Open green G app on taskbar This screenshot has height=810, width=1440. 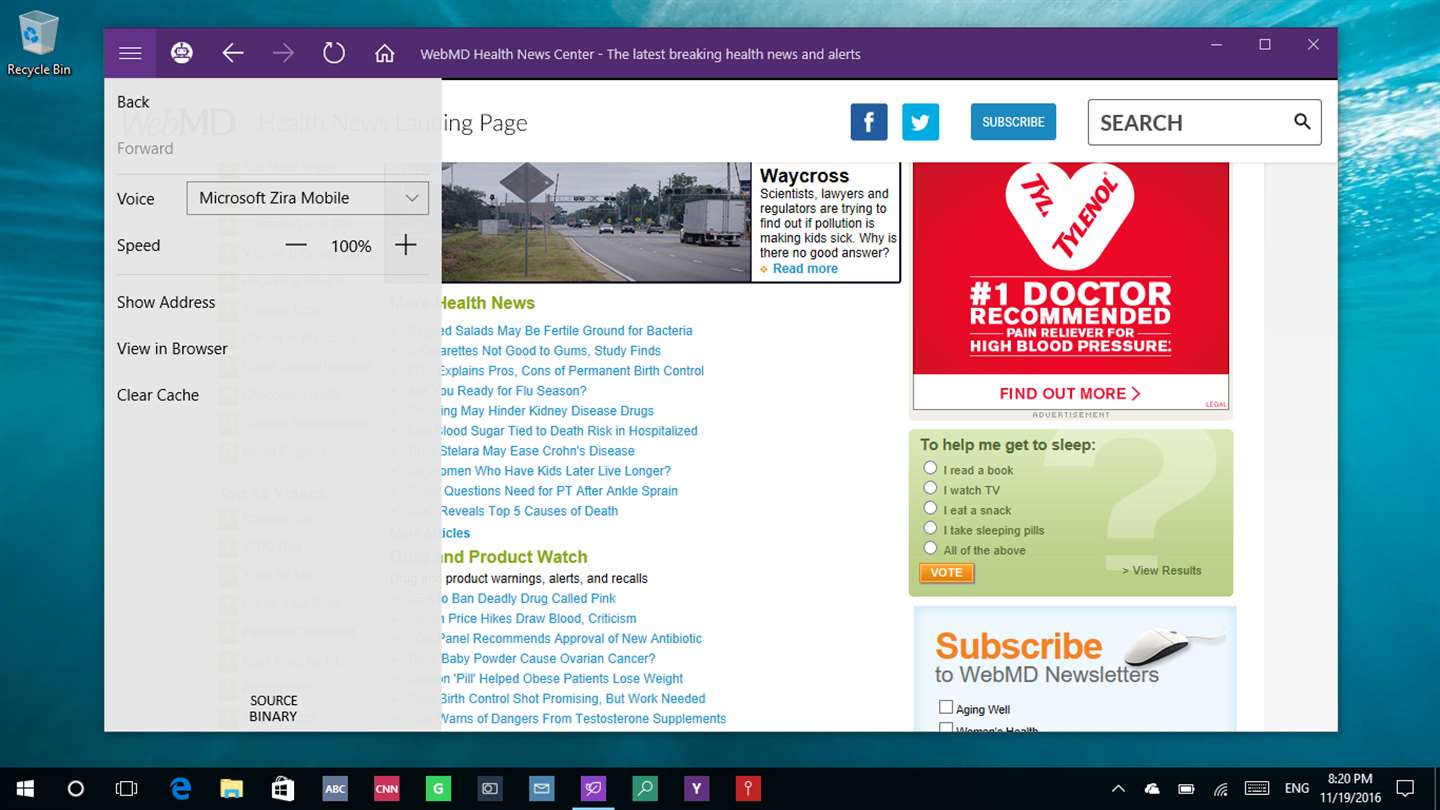[x=438, y=789]
